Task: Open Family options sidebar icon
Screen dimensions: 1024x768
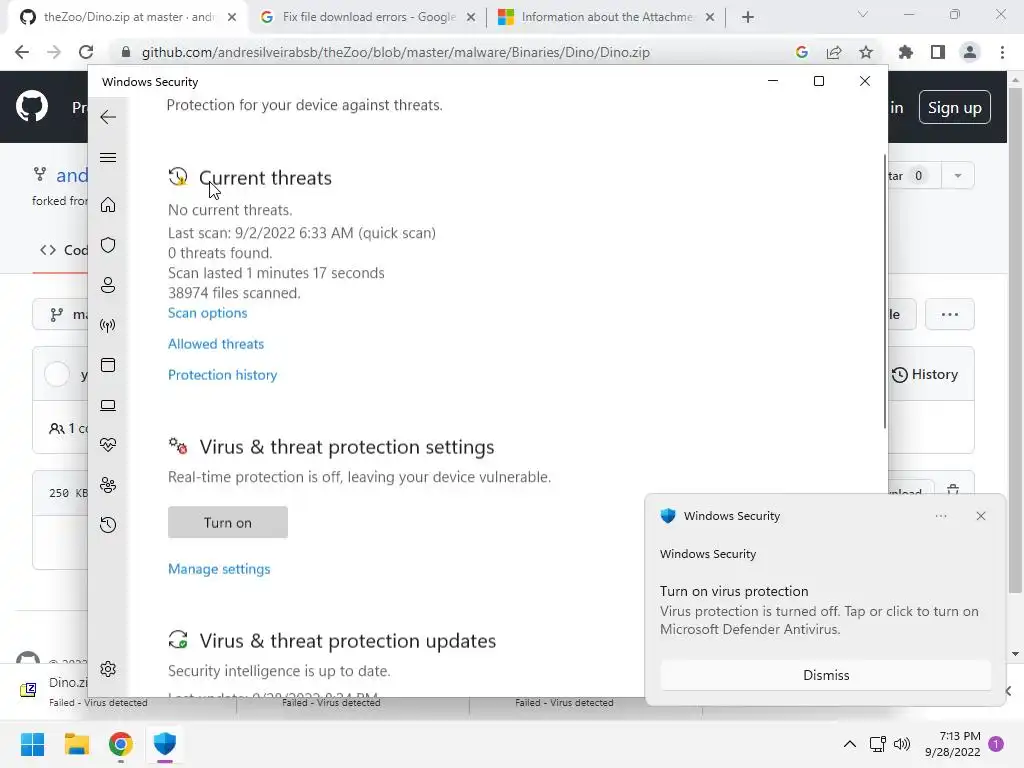Action: coord(108,485)
